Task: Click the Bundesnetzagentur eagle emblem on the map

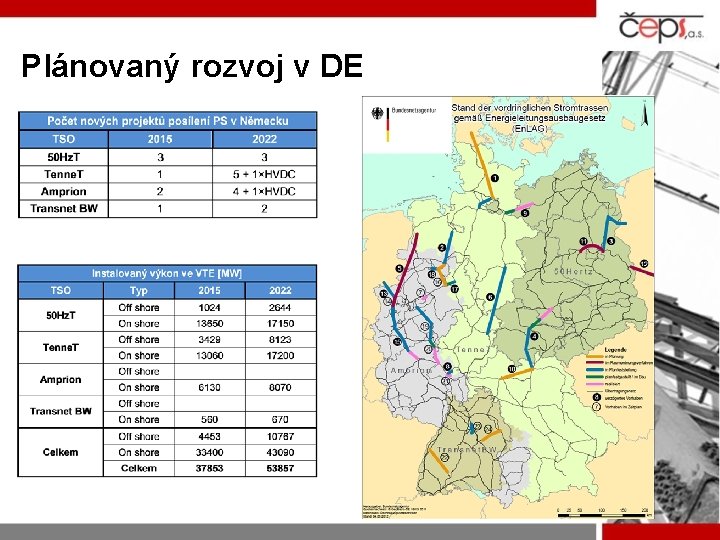Action: point(377,113)
